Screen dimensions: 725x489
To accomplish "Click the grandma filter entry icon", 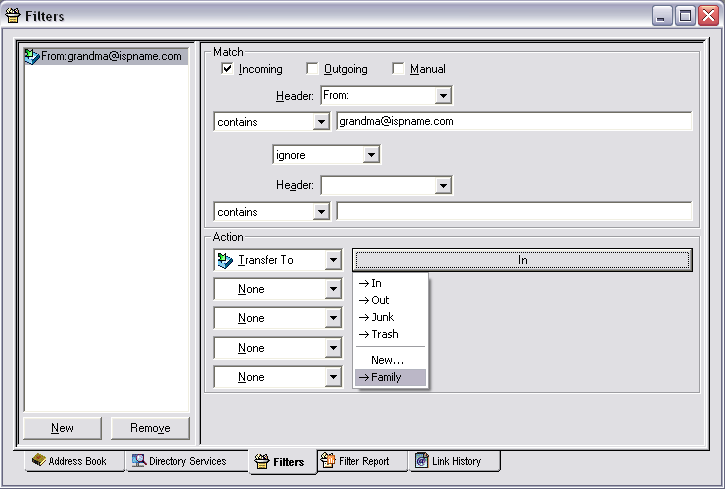I will (x=32, y=57).
